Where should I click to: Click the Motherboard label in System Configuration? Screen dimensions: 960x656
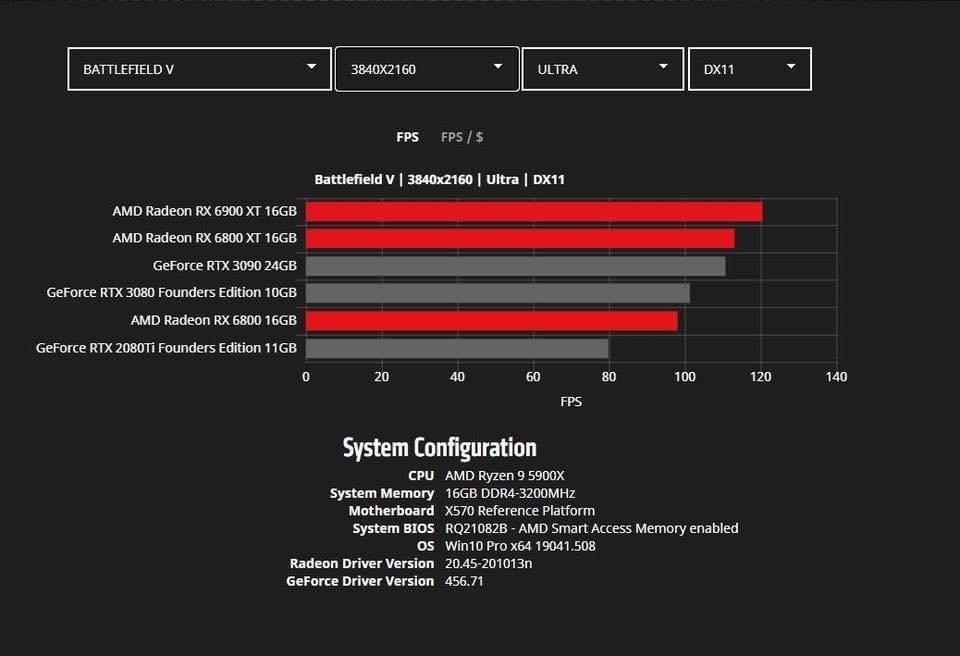[391, 511]
